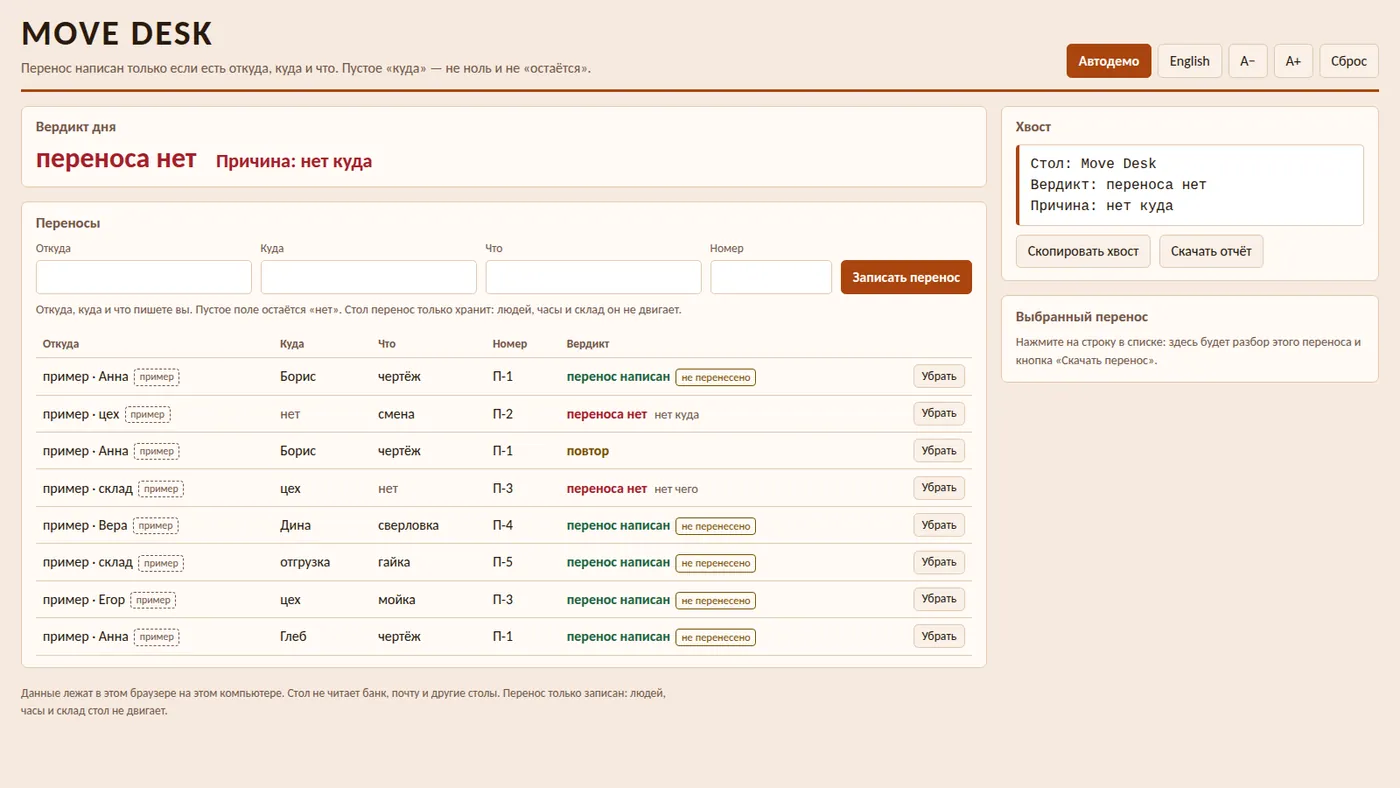The width and height of the screenshot is (1400, 788).
Task: Click the 'мойка' cell
Action: tap(397, 600)
